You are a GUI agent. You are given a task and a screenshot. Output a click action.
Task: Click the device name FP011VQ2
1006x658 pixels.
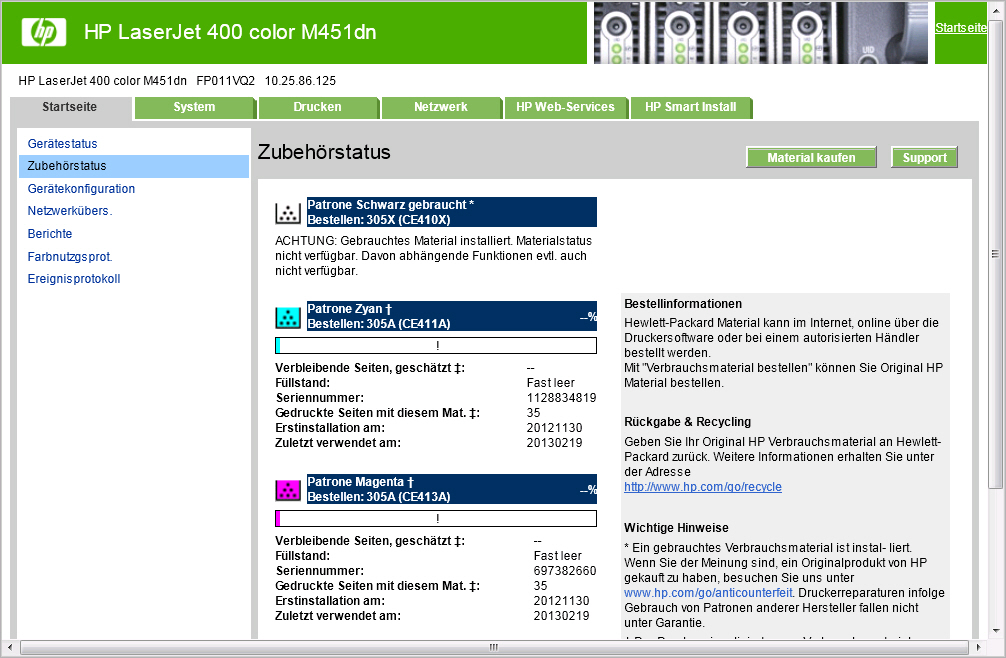click(x=225, y=81)
